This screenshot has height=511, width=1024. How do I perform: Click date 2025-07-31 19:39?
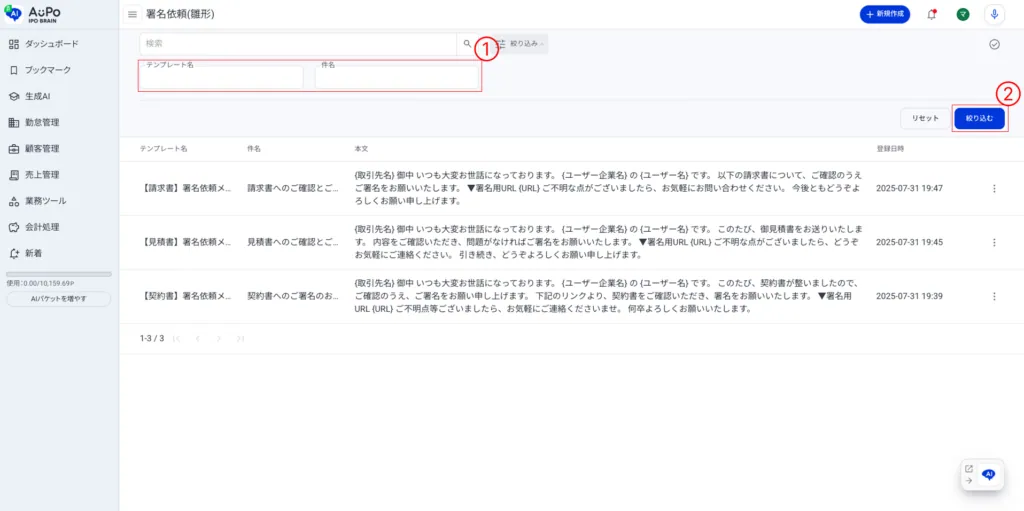point(909,296)
